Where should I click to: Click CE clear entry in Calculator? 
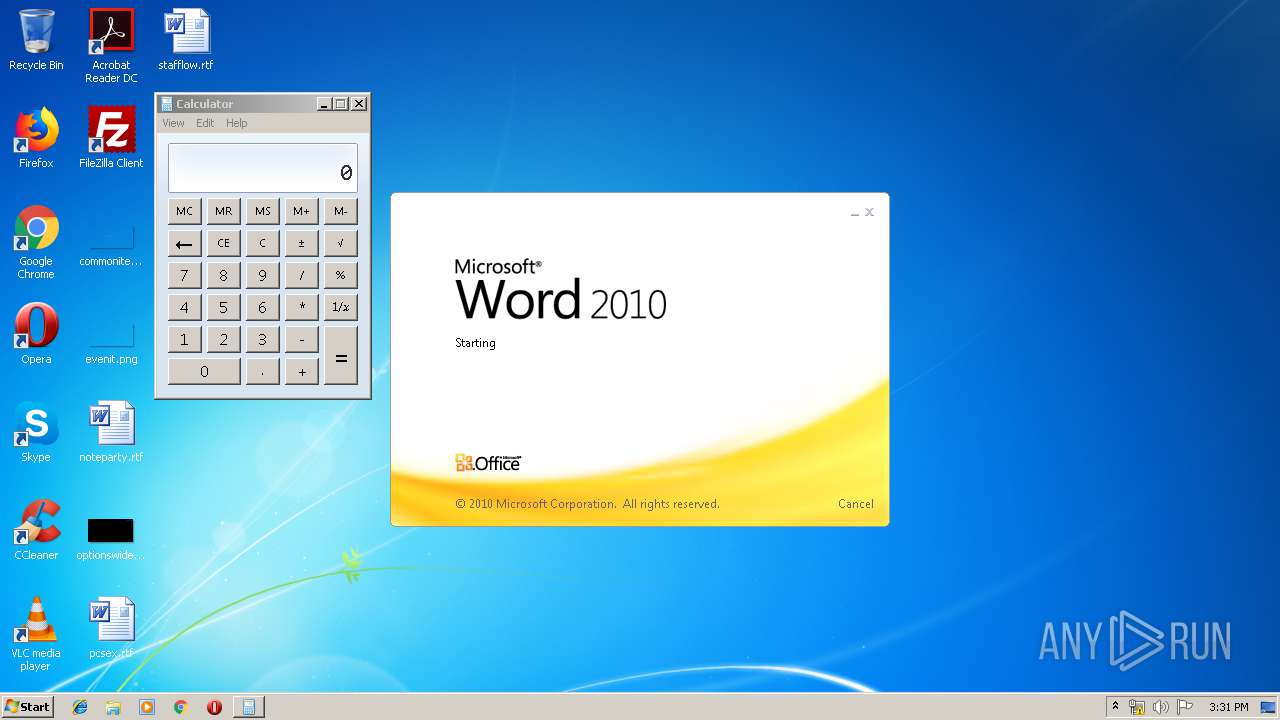coord(223,243)
